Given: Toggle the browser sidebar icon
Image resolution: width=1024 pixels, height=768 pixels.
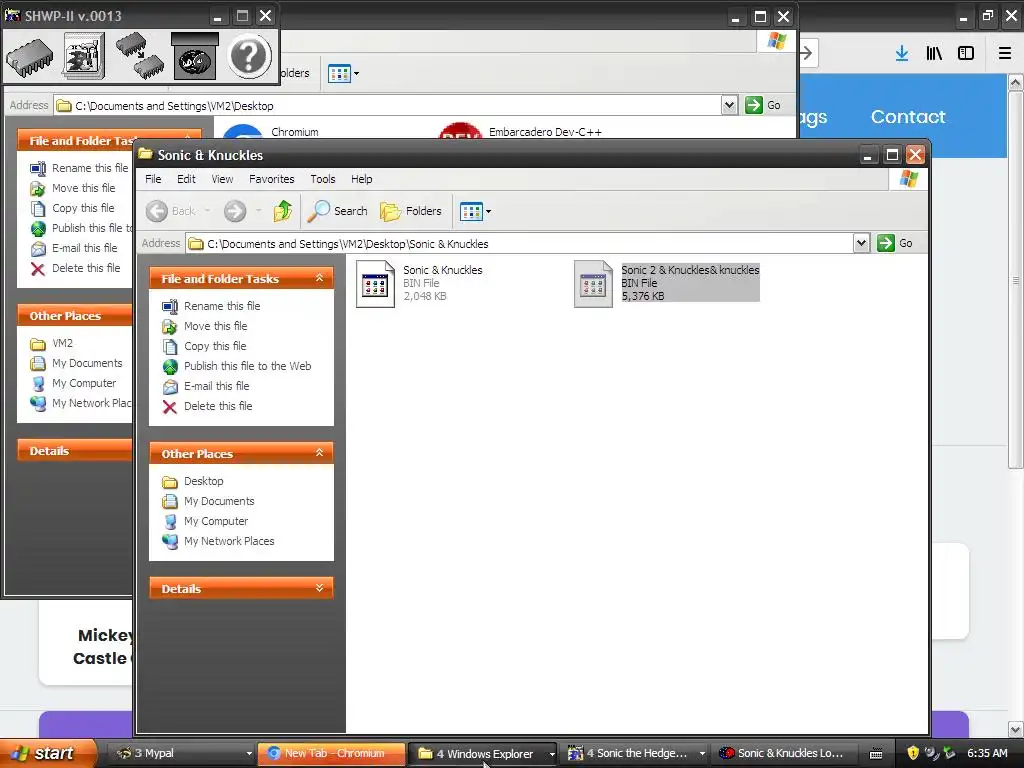Looking at the screenshot, I should point(966,54).
